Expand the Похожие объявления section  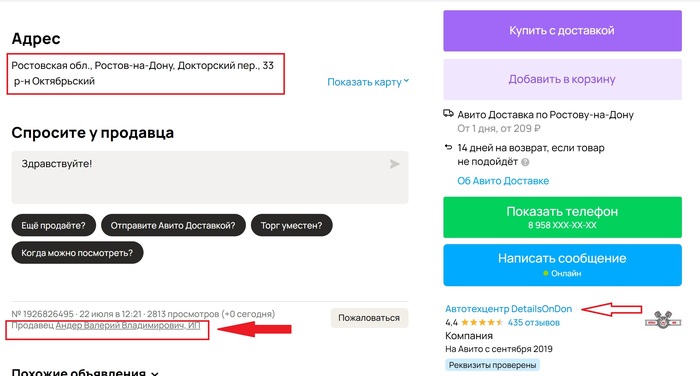tap(85, 372)
